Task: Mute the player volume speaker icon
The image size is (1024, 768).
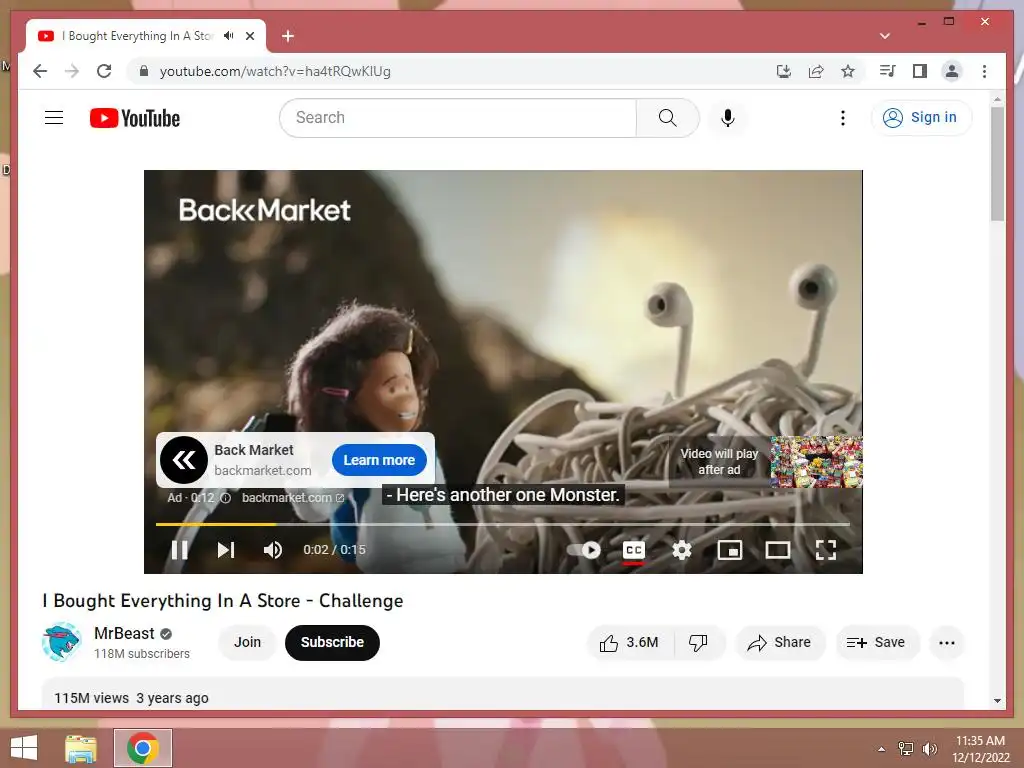Action: (x=273, y=550)
